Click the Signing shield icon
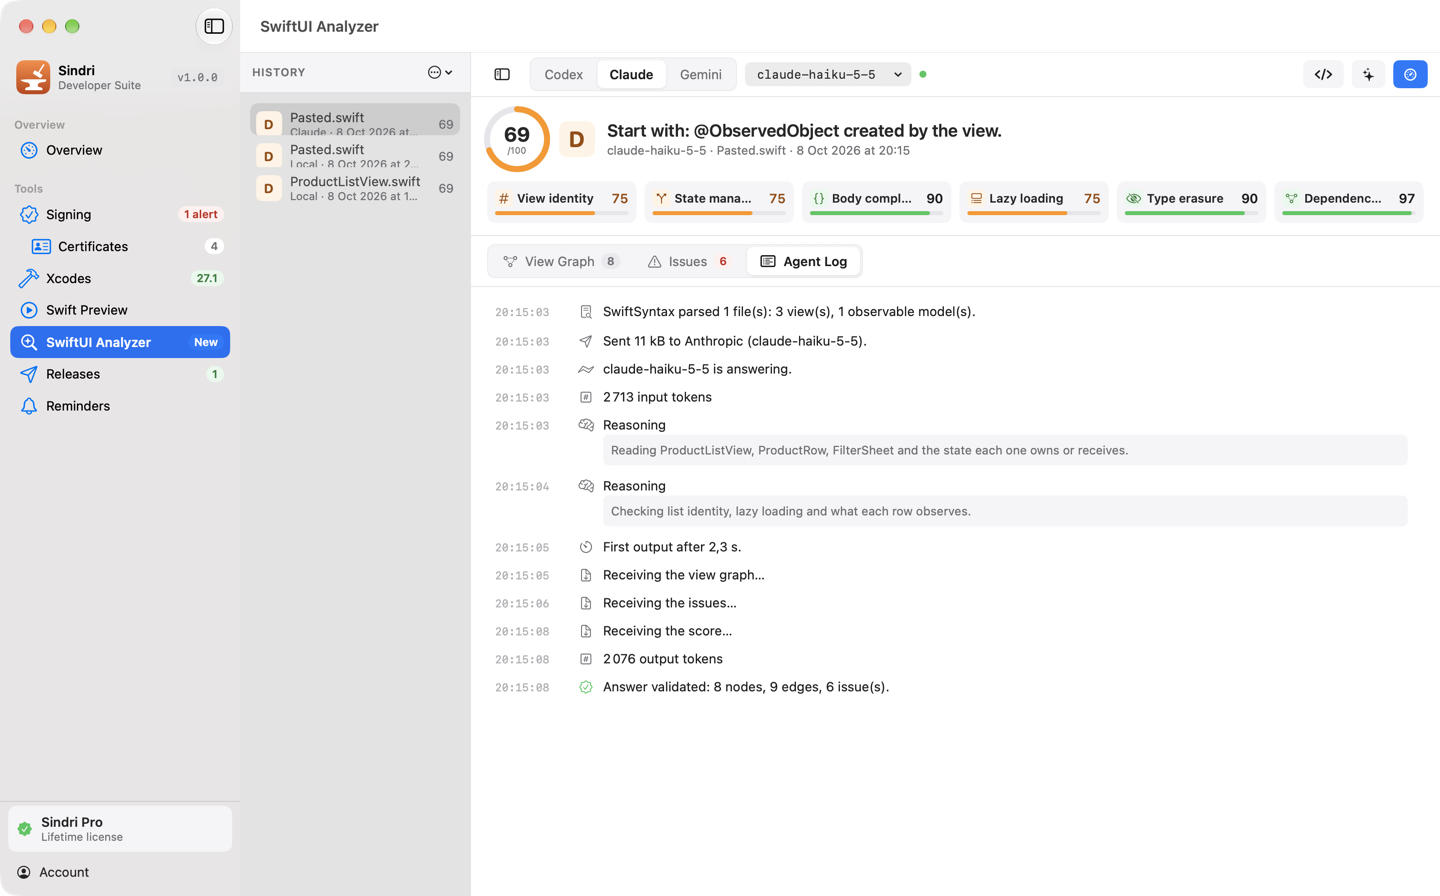 tap(29, 214)
